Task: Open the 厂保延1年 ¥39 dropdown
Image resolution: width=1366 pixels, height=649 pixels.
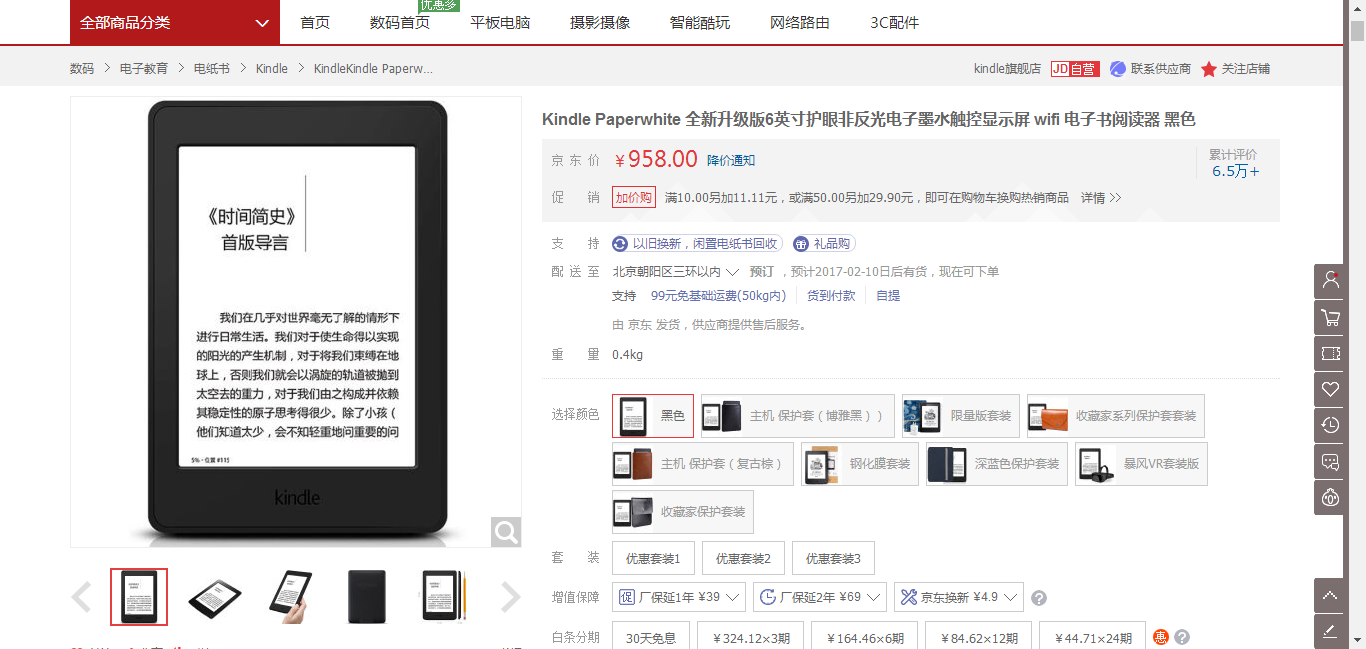Action: (680, 596)
